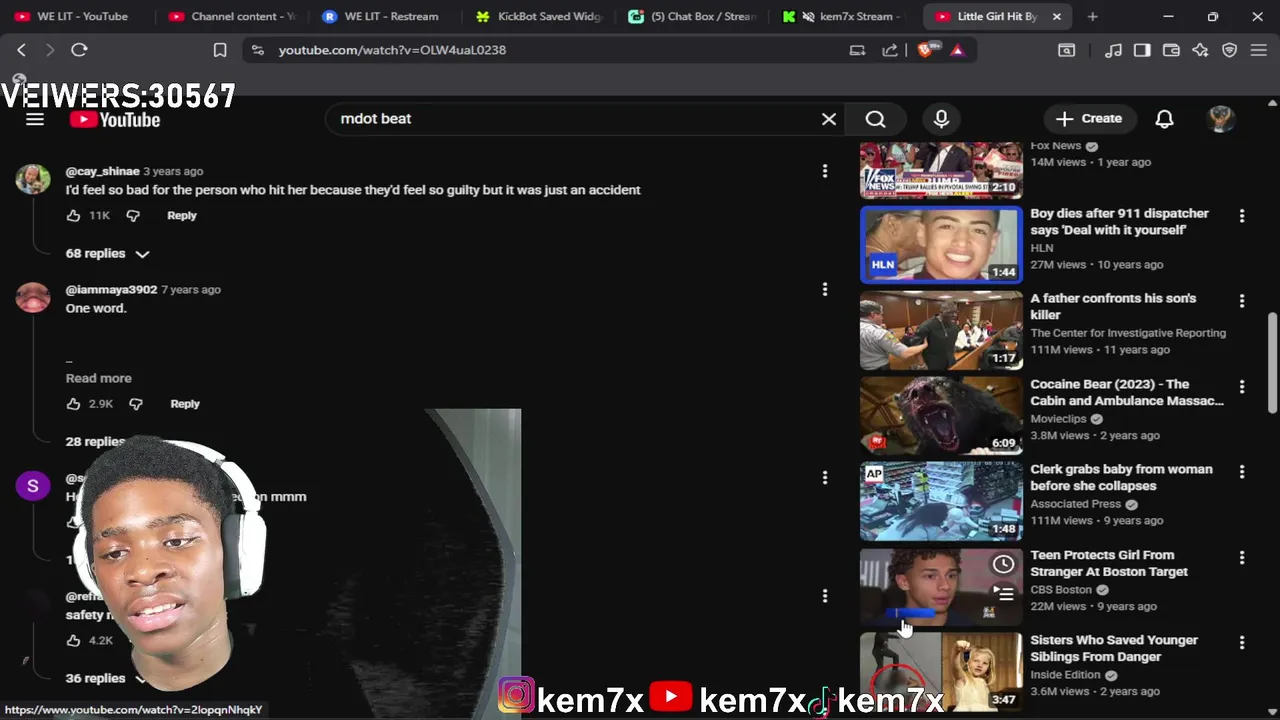Expand 'Read more' on @iammaya3902 comment
Image resolution: width=1280 pixels, height=720 pixels.
pos(98,378)
